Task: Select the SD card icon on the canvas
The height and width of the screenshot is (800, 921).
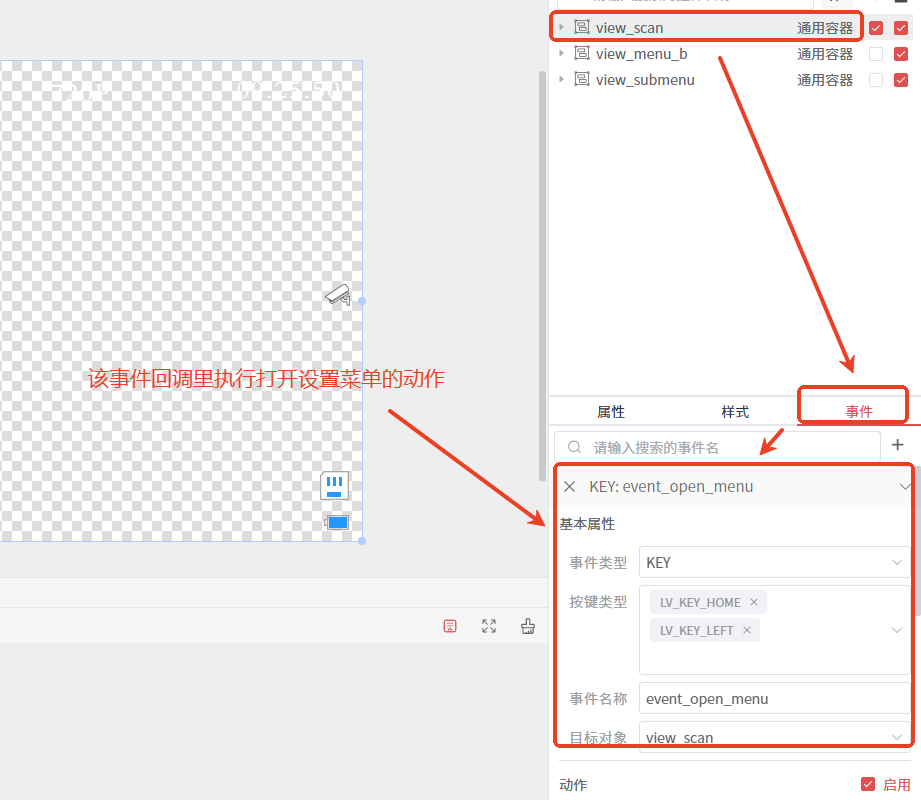Action: pyautogui.click(x=334, y=486)
